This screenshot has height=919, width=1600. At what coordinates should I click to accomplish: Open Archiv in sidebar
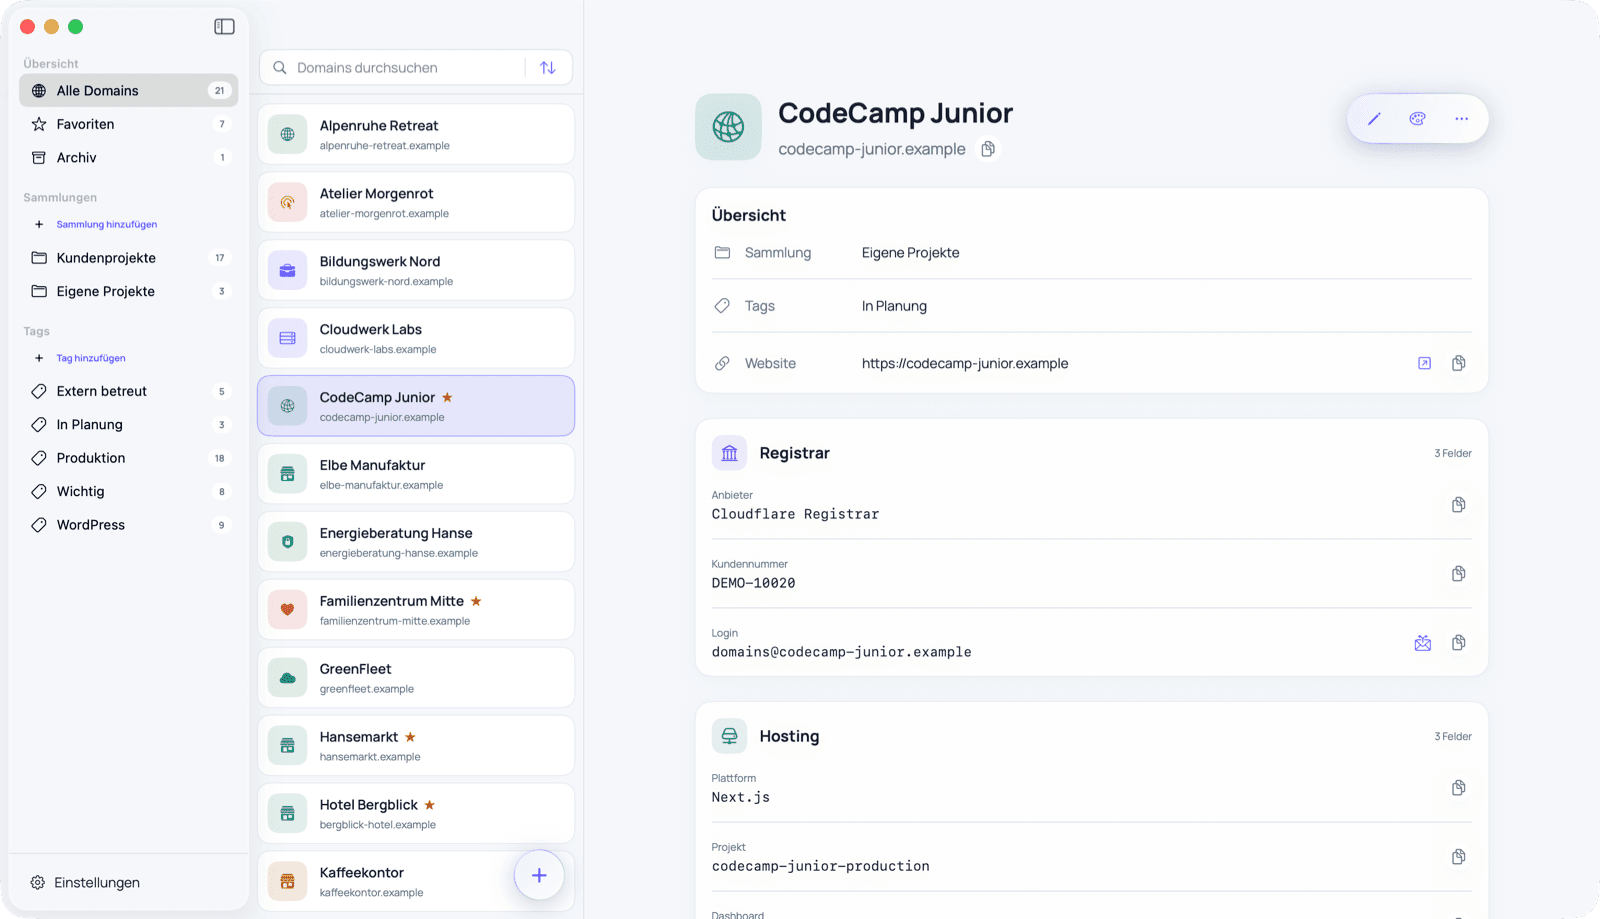click(129, 157)
